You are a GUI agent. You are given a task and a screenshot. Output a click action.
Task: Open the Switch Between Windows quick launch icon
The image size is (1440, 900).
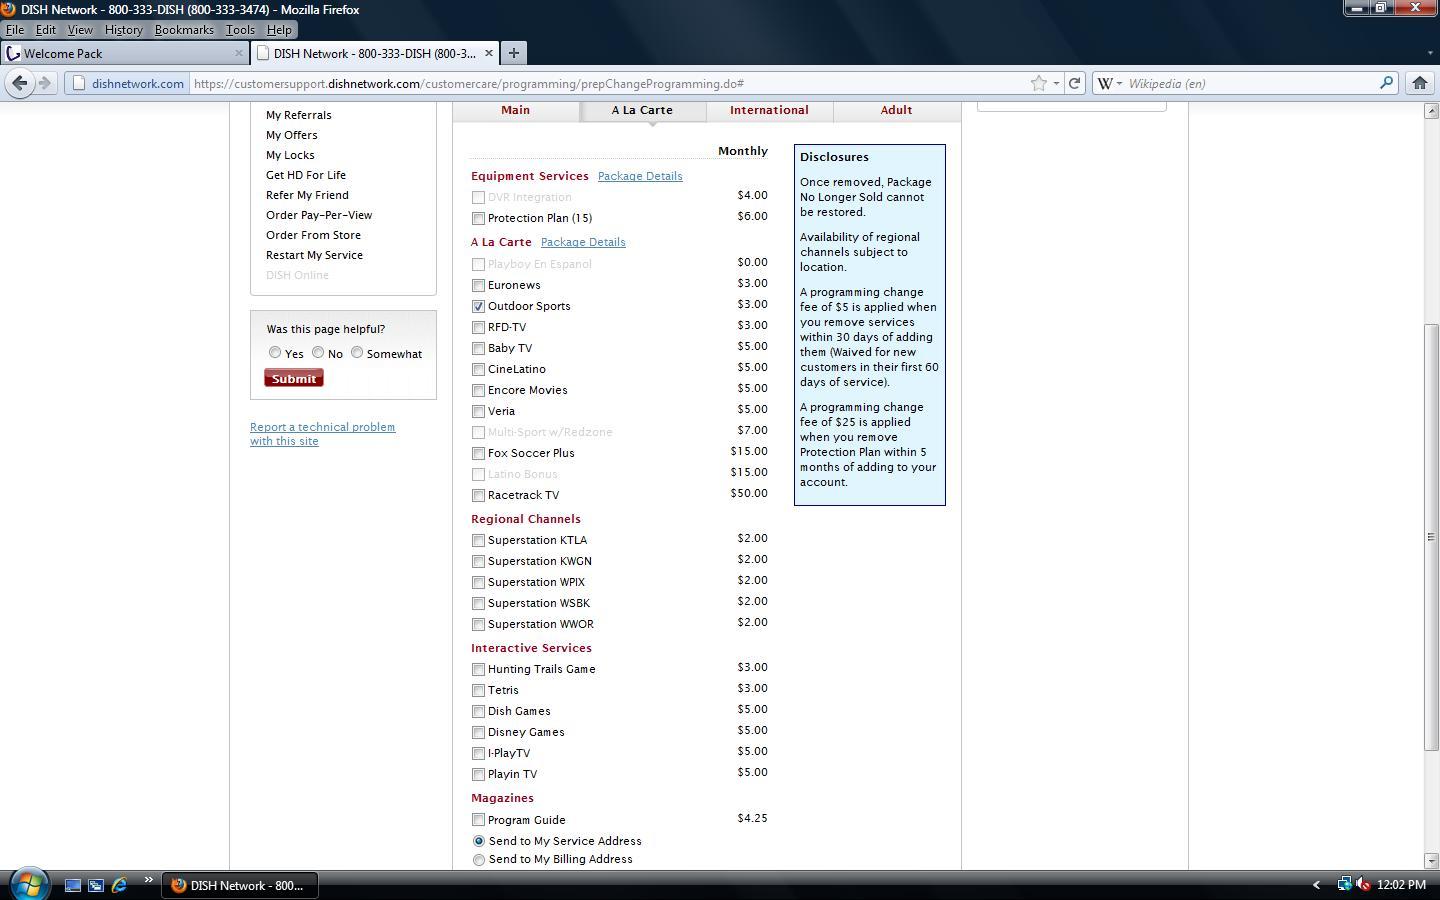click(96, 885)
